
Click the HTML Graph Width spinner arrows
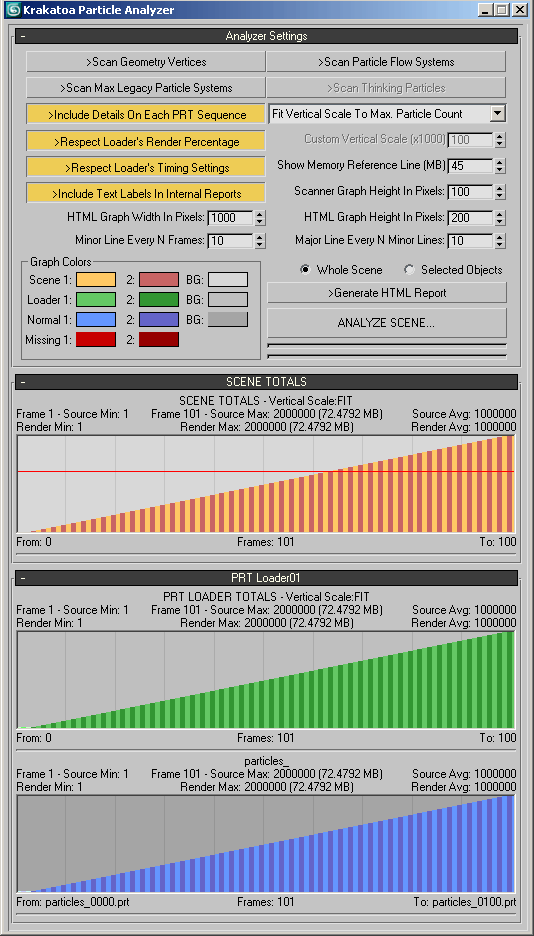pyautogui.click(x=260, y=218)
